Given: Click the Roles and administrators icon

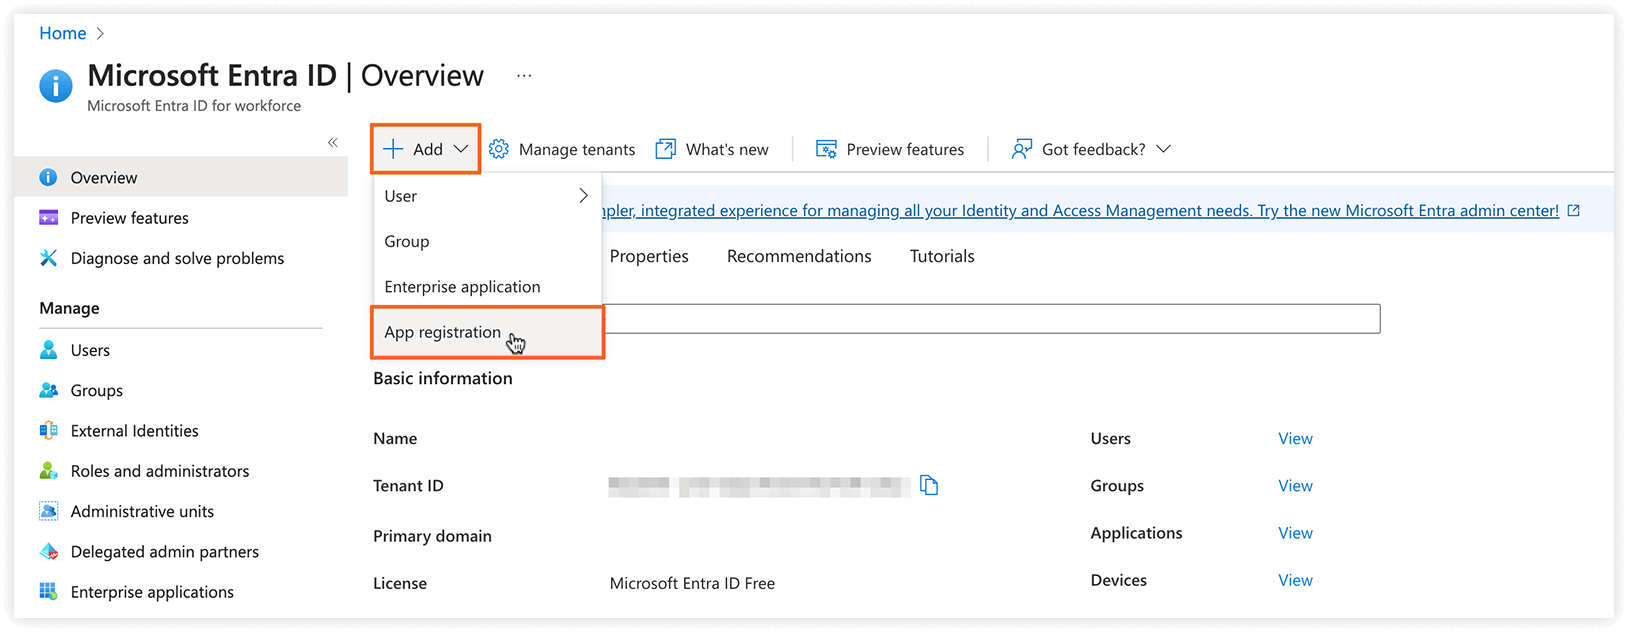Looking at the screenshot, I should (x=48, y=471).
